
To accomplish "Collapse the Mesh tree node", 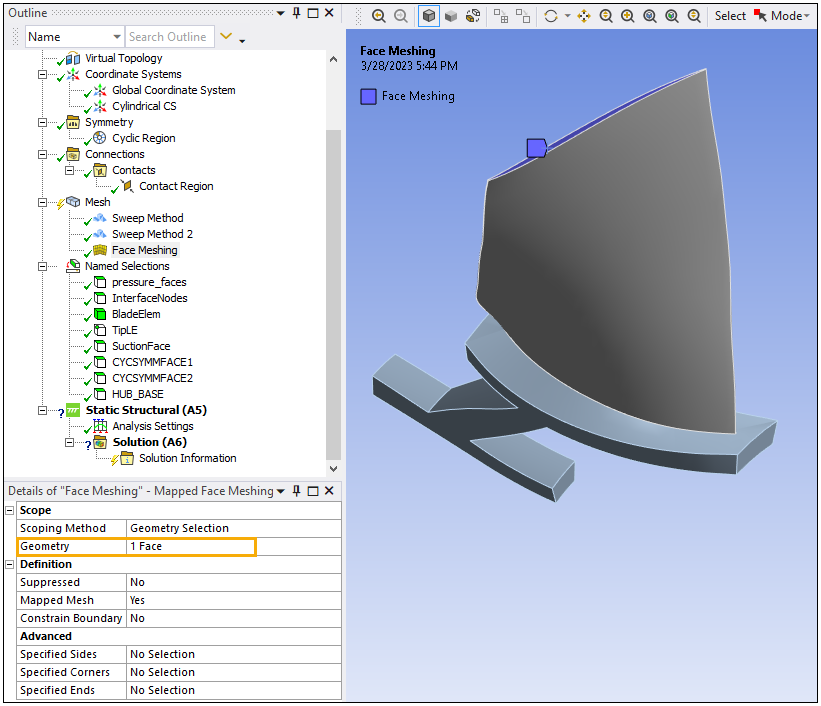I will 43,202.
